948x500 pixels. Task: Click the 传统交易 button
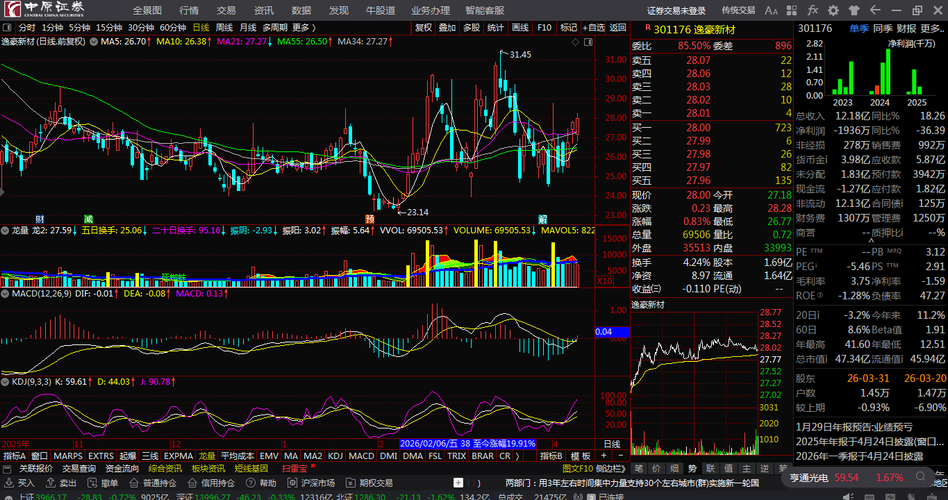738,10
